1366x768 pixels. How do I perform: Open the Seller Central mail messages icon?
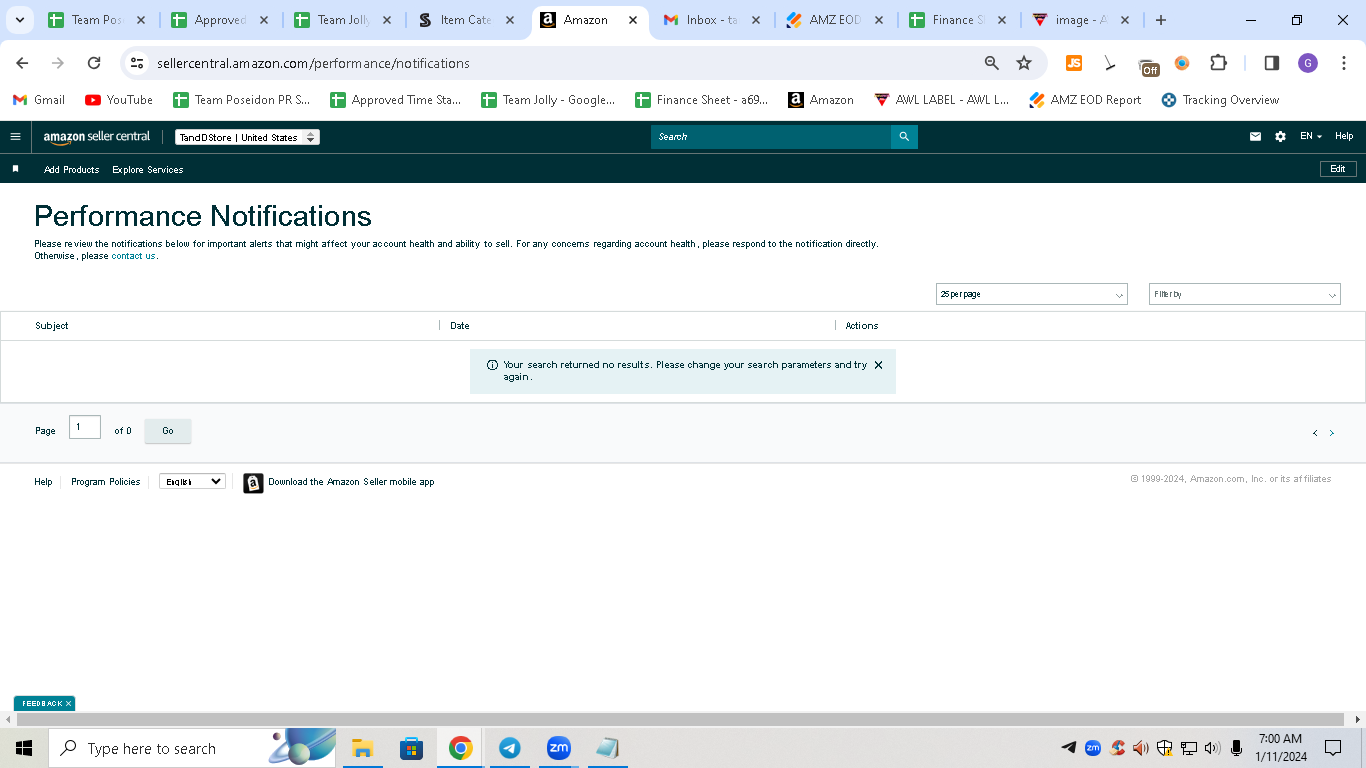[x=1255, y=137]
